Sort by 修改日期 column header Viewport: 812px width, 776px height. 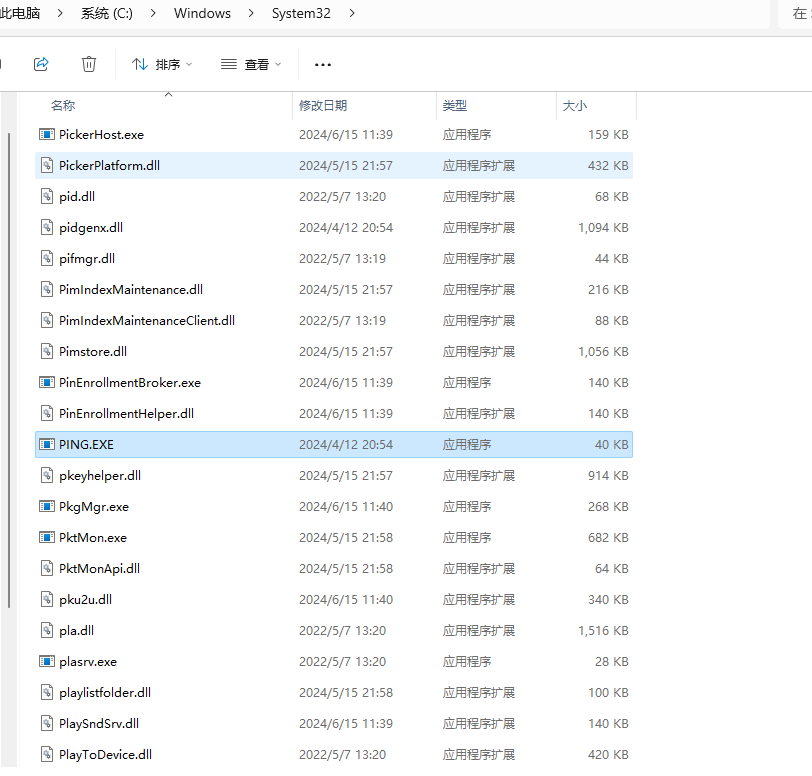click(x=323, y=106)
